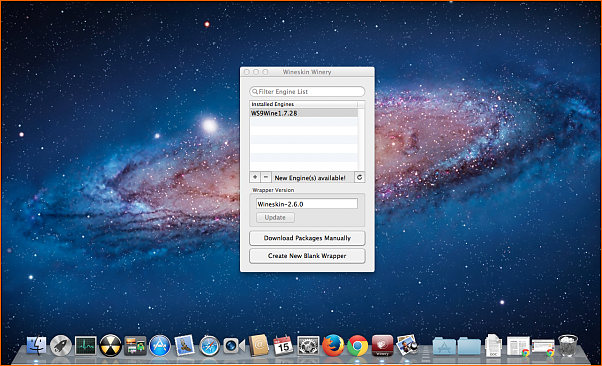This screenshot has width=602, height=366.
Task: Refresh the engine list
Action: [359, 177]
